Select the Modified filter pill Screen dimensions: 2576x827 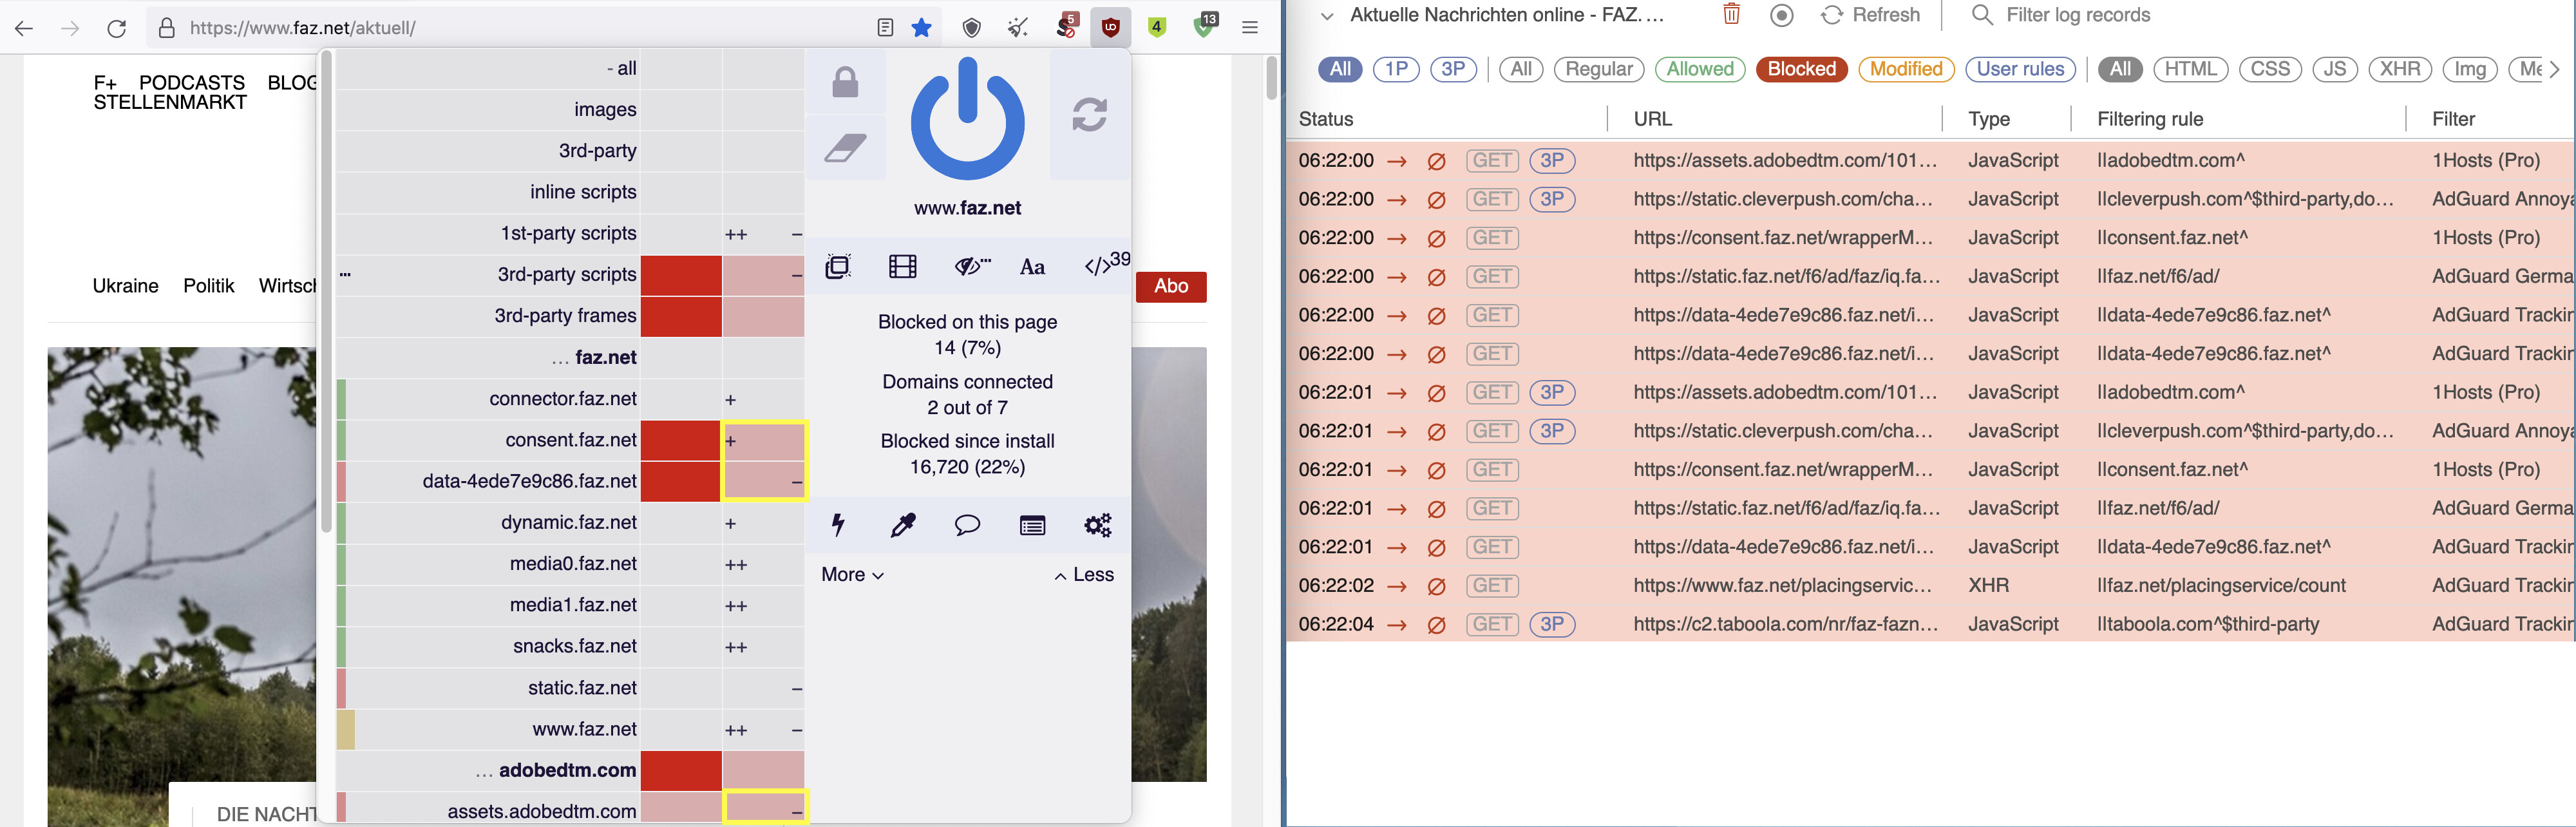(1906, 69)
